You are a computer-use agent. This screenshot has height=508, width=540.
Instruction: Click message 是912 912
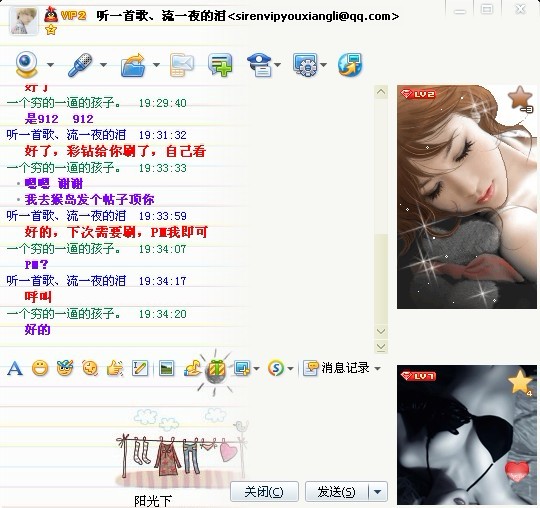[x=59, y=119]
